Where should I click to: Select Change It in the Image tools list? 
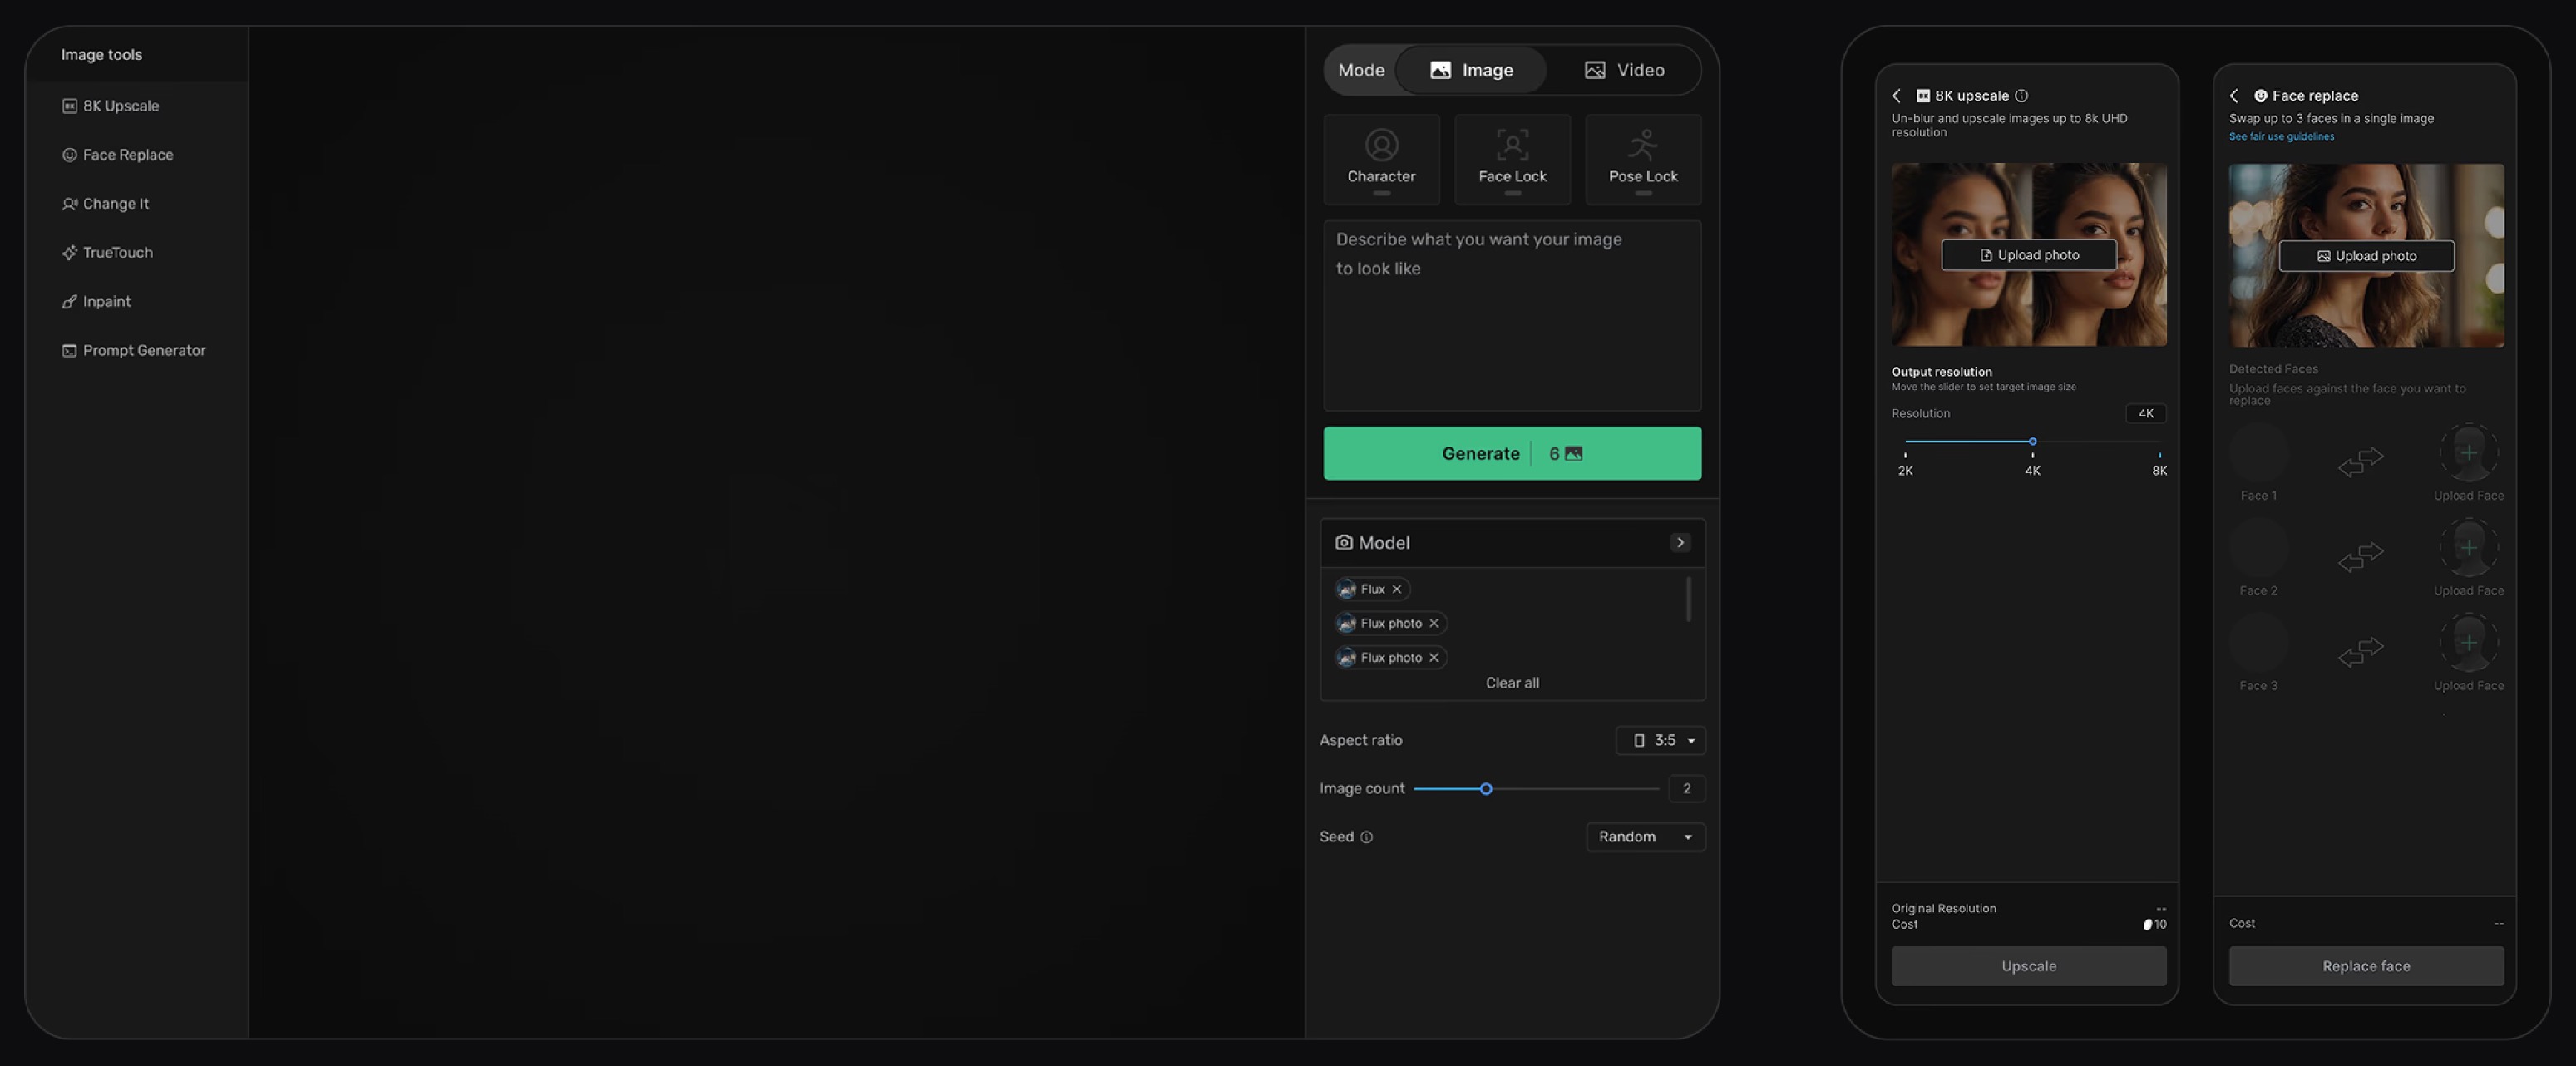coord(106,204)
